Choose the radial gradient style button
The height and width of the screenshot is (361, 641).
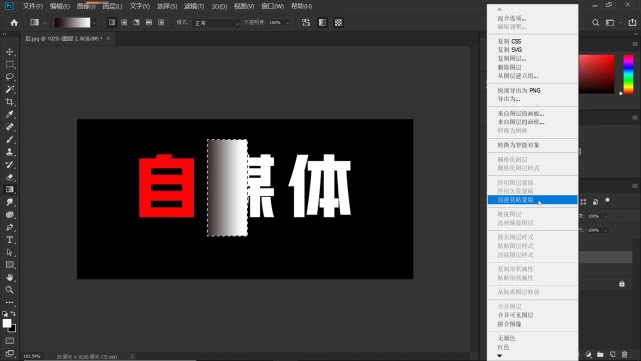124,22
